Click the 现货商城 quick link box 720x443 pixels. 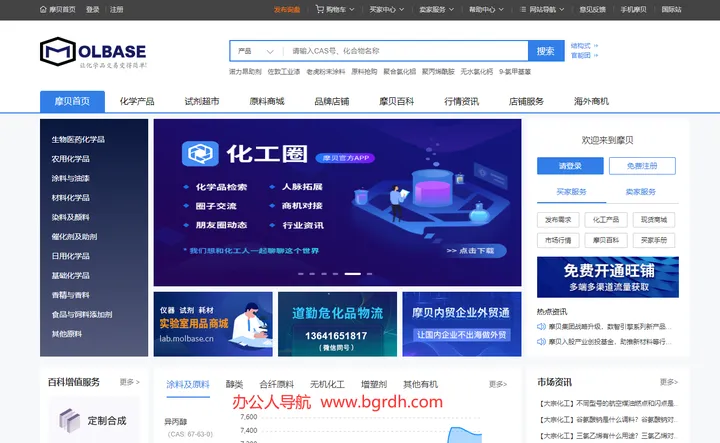(x=654, y=220)
